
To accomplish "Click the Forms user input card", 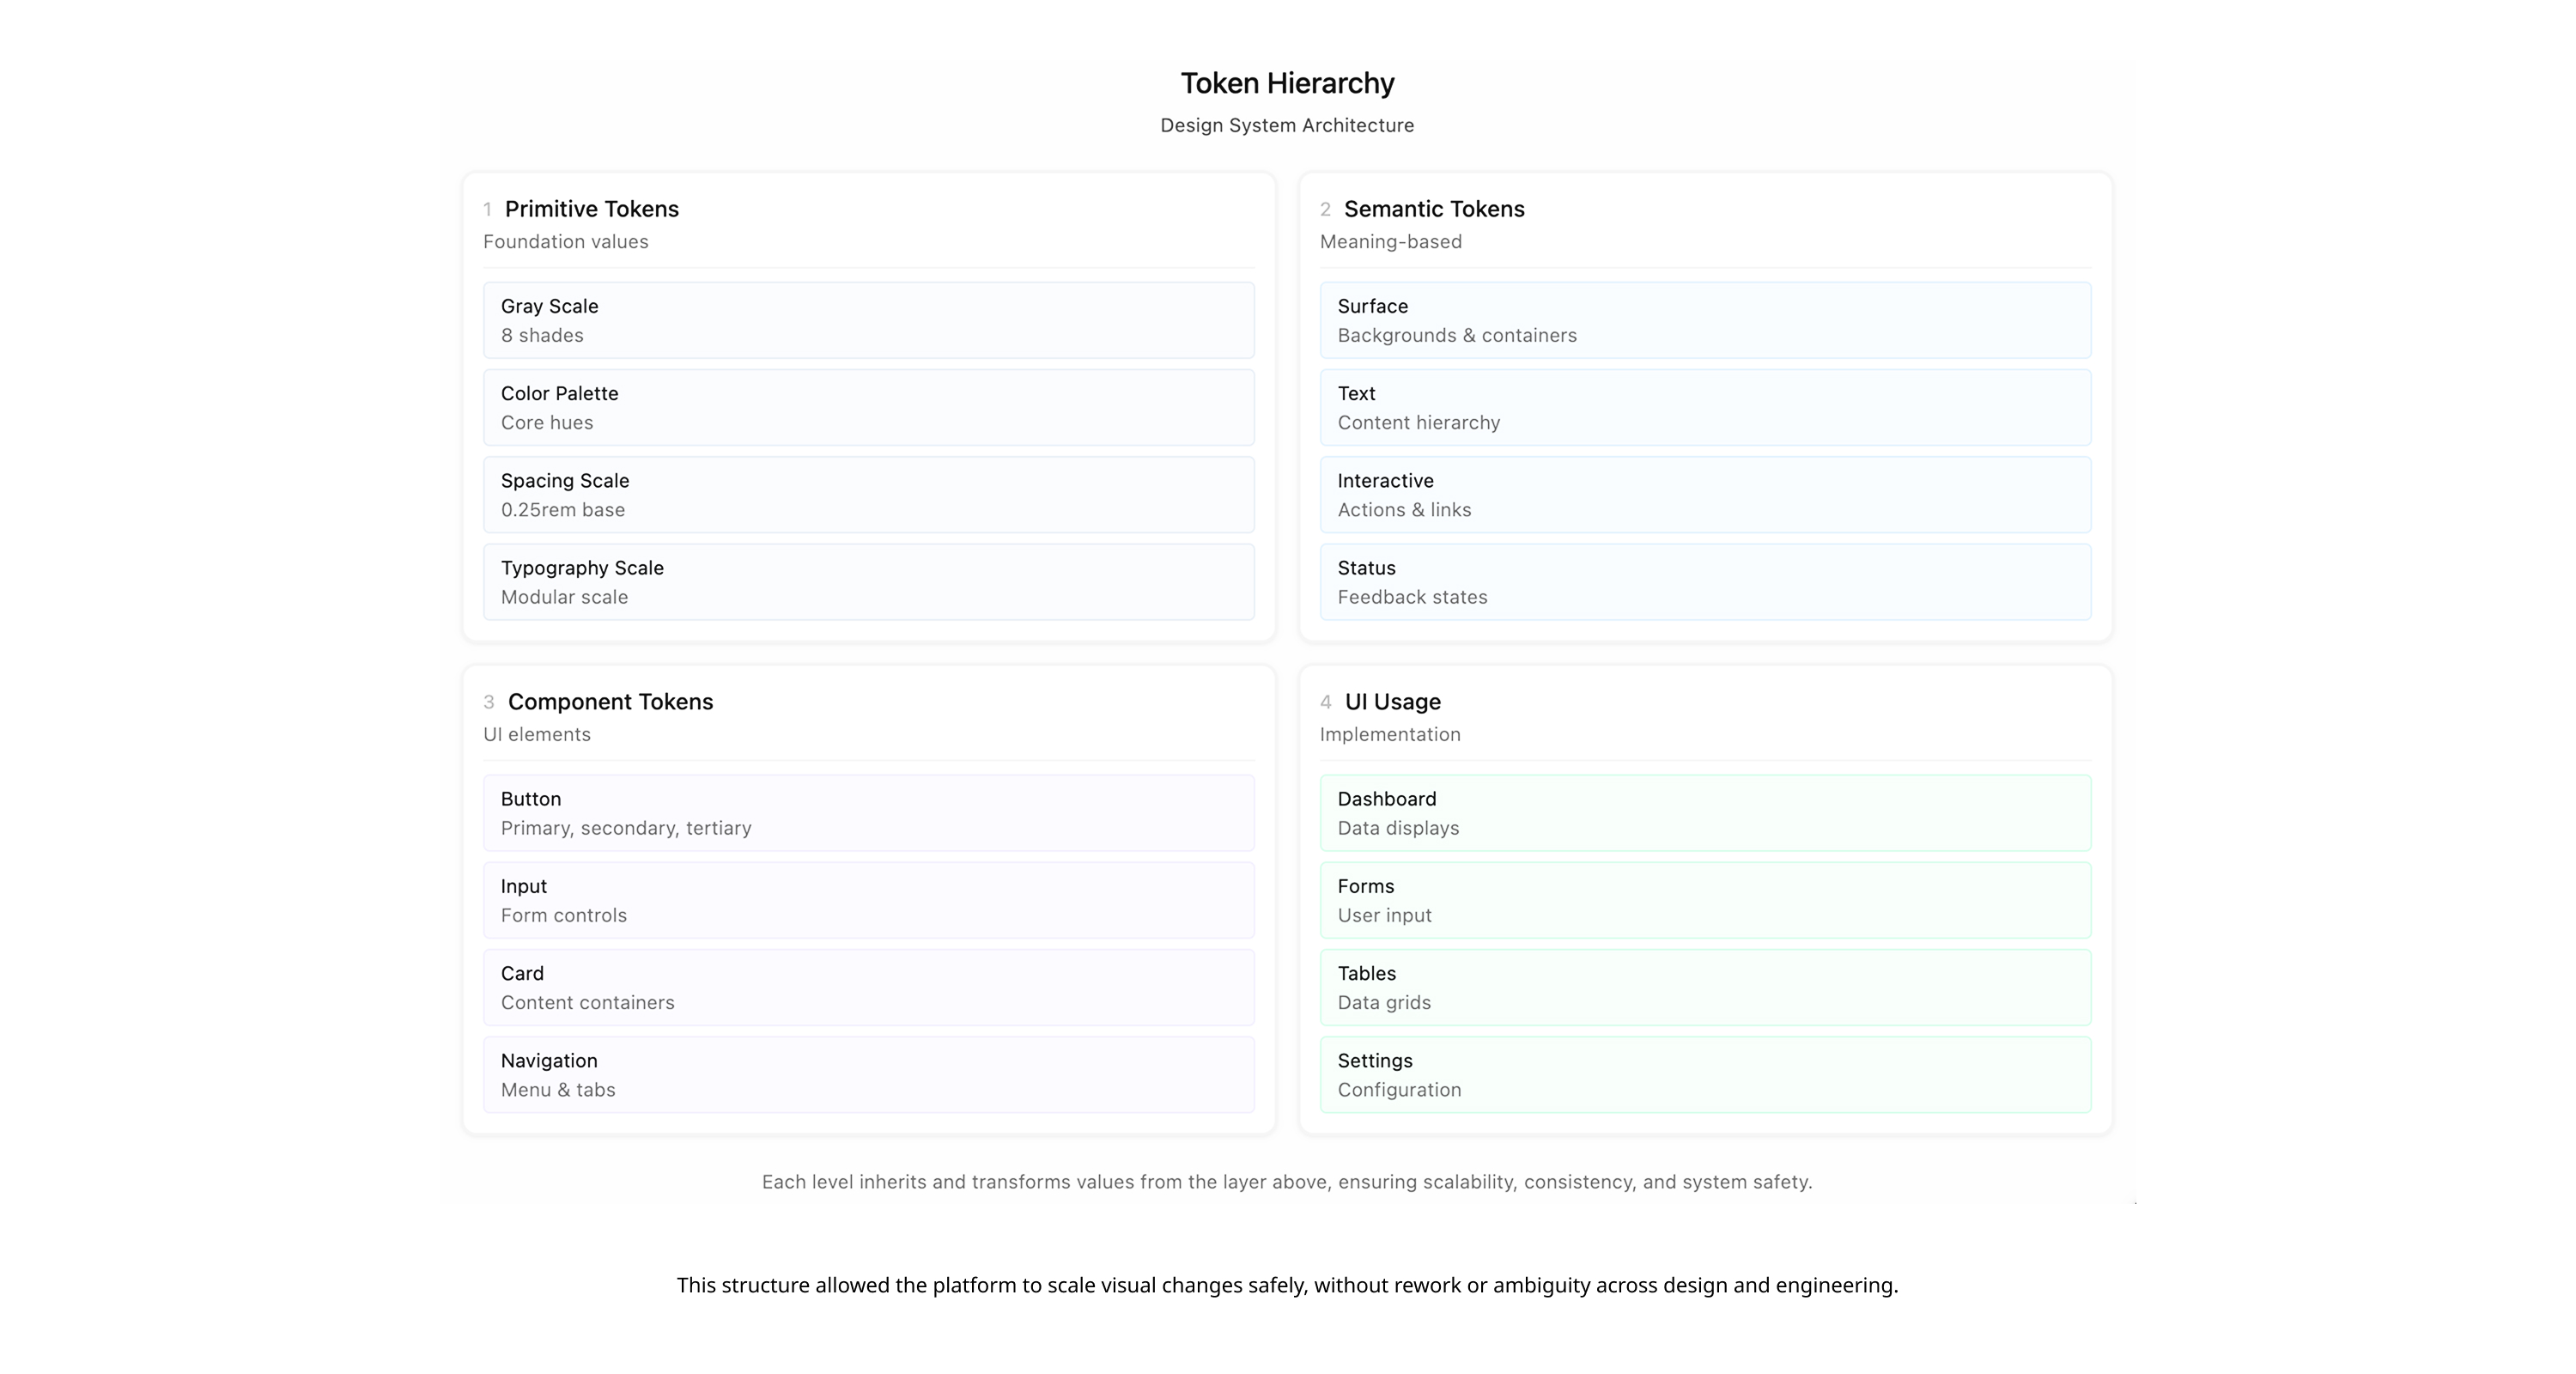I will tap(1705, 899).
